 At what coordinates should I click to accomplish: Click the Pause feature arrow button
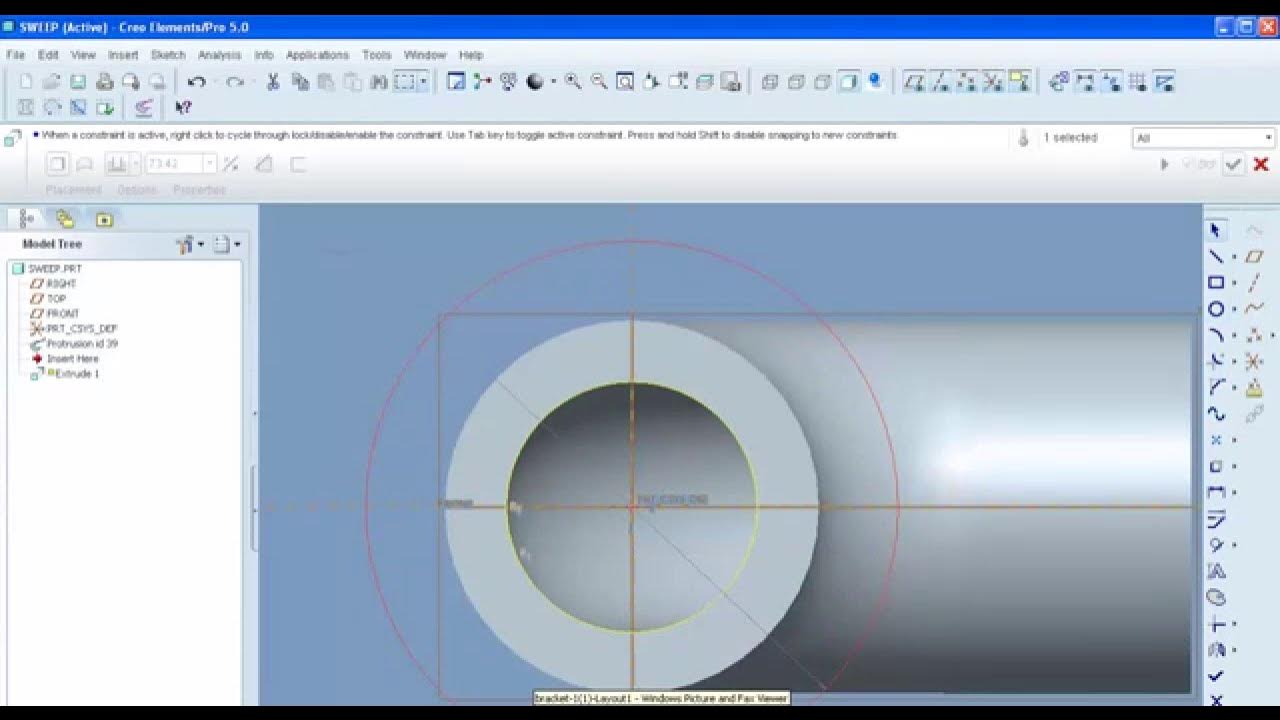click(1164, 164)
